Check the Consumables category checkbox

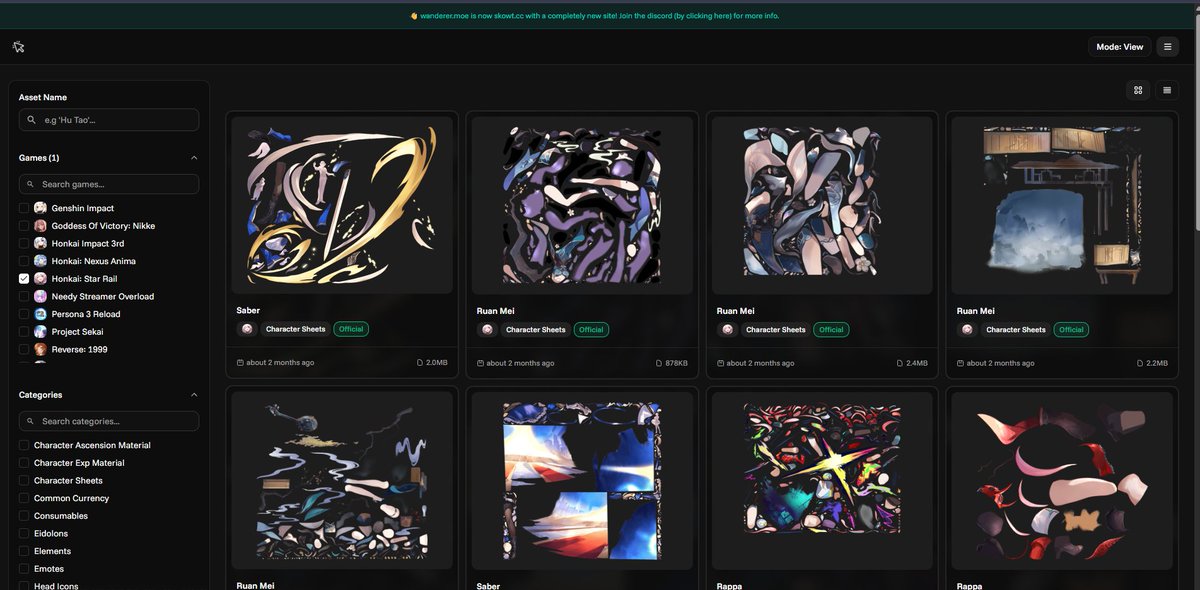(x=24, y=516)
